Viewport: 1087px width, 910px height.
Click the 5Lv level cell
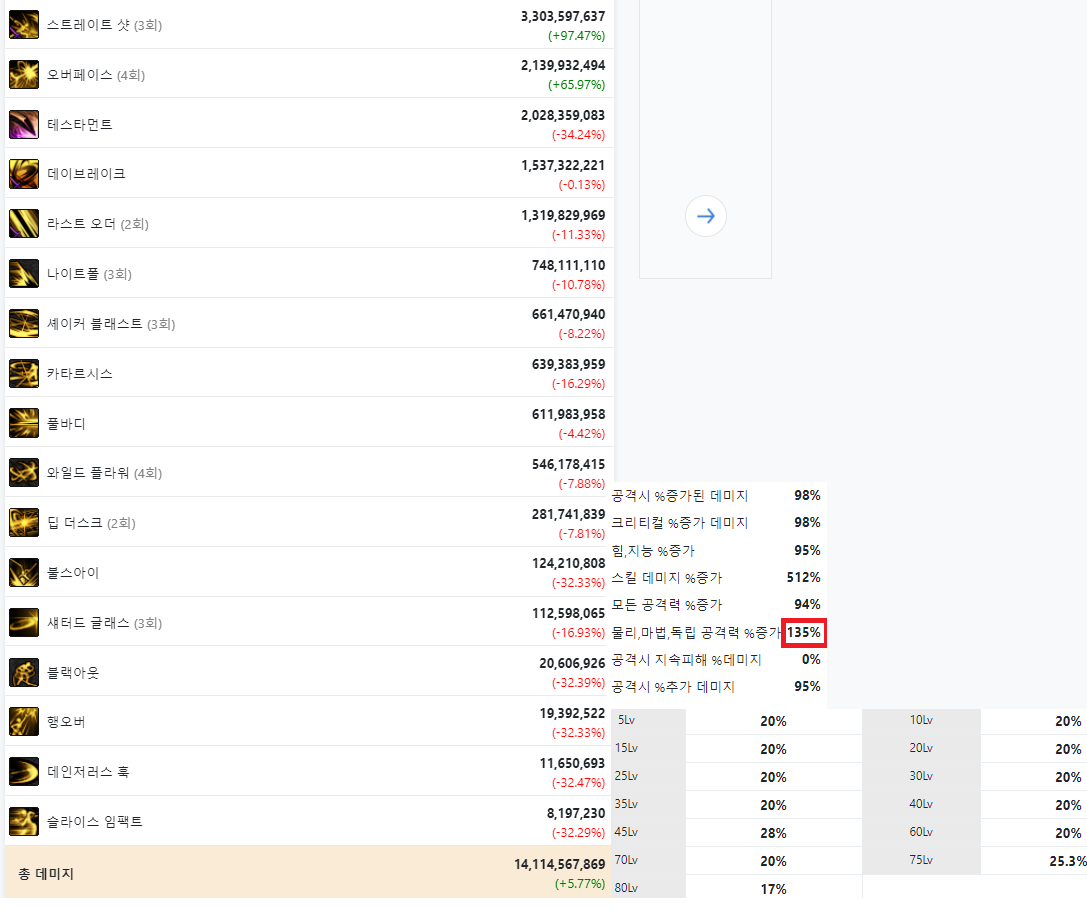tap(649, 721)
